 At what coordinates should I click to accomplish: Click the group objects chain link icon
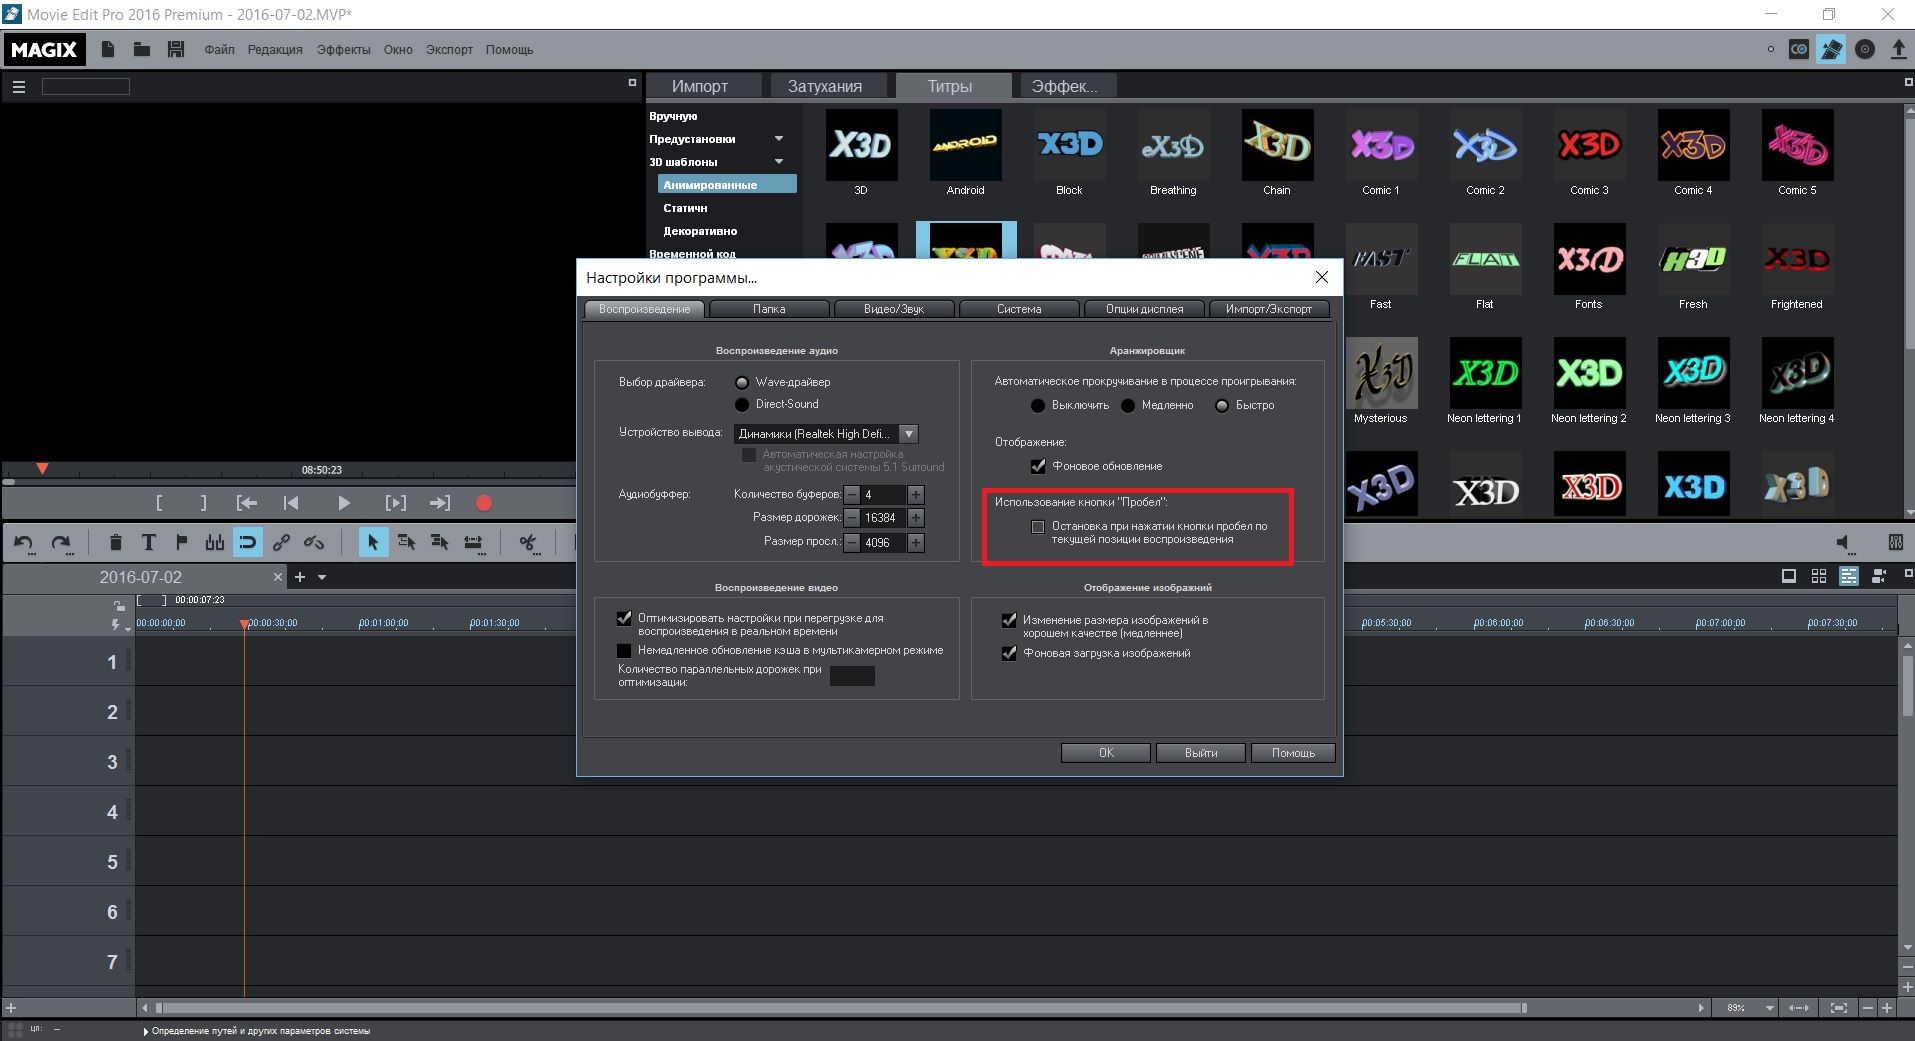coord(281,542)
